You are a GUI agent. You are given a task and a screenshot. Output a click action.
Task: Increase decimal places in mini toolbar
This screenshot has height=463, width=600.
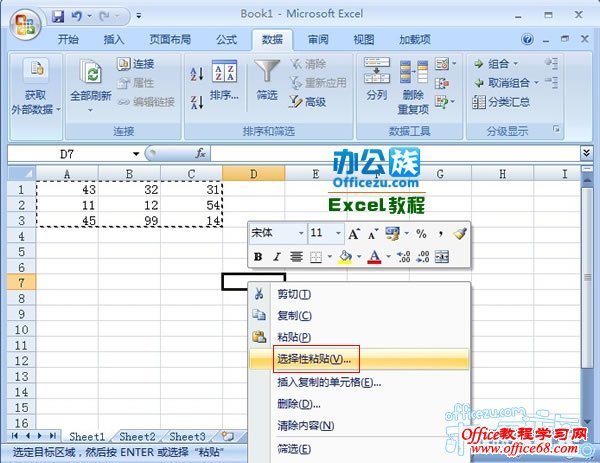pos(404,256)
